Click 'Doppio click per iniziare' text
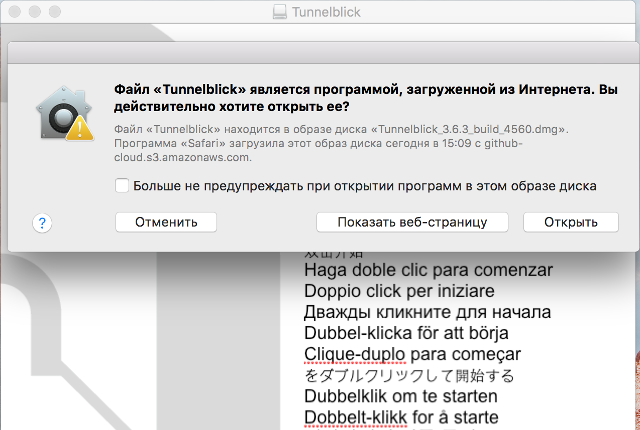 (x=399, y=291)
